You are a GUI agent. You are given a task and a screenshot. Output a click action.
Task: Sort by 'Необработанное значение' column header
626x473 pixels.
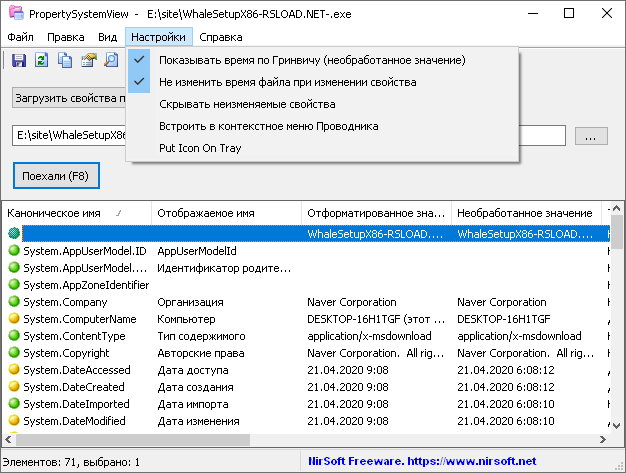point(526,213)
